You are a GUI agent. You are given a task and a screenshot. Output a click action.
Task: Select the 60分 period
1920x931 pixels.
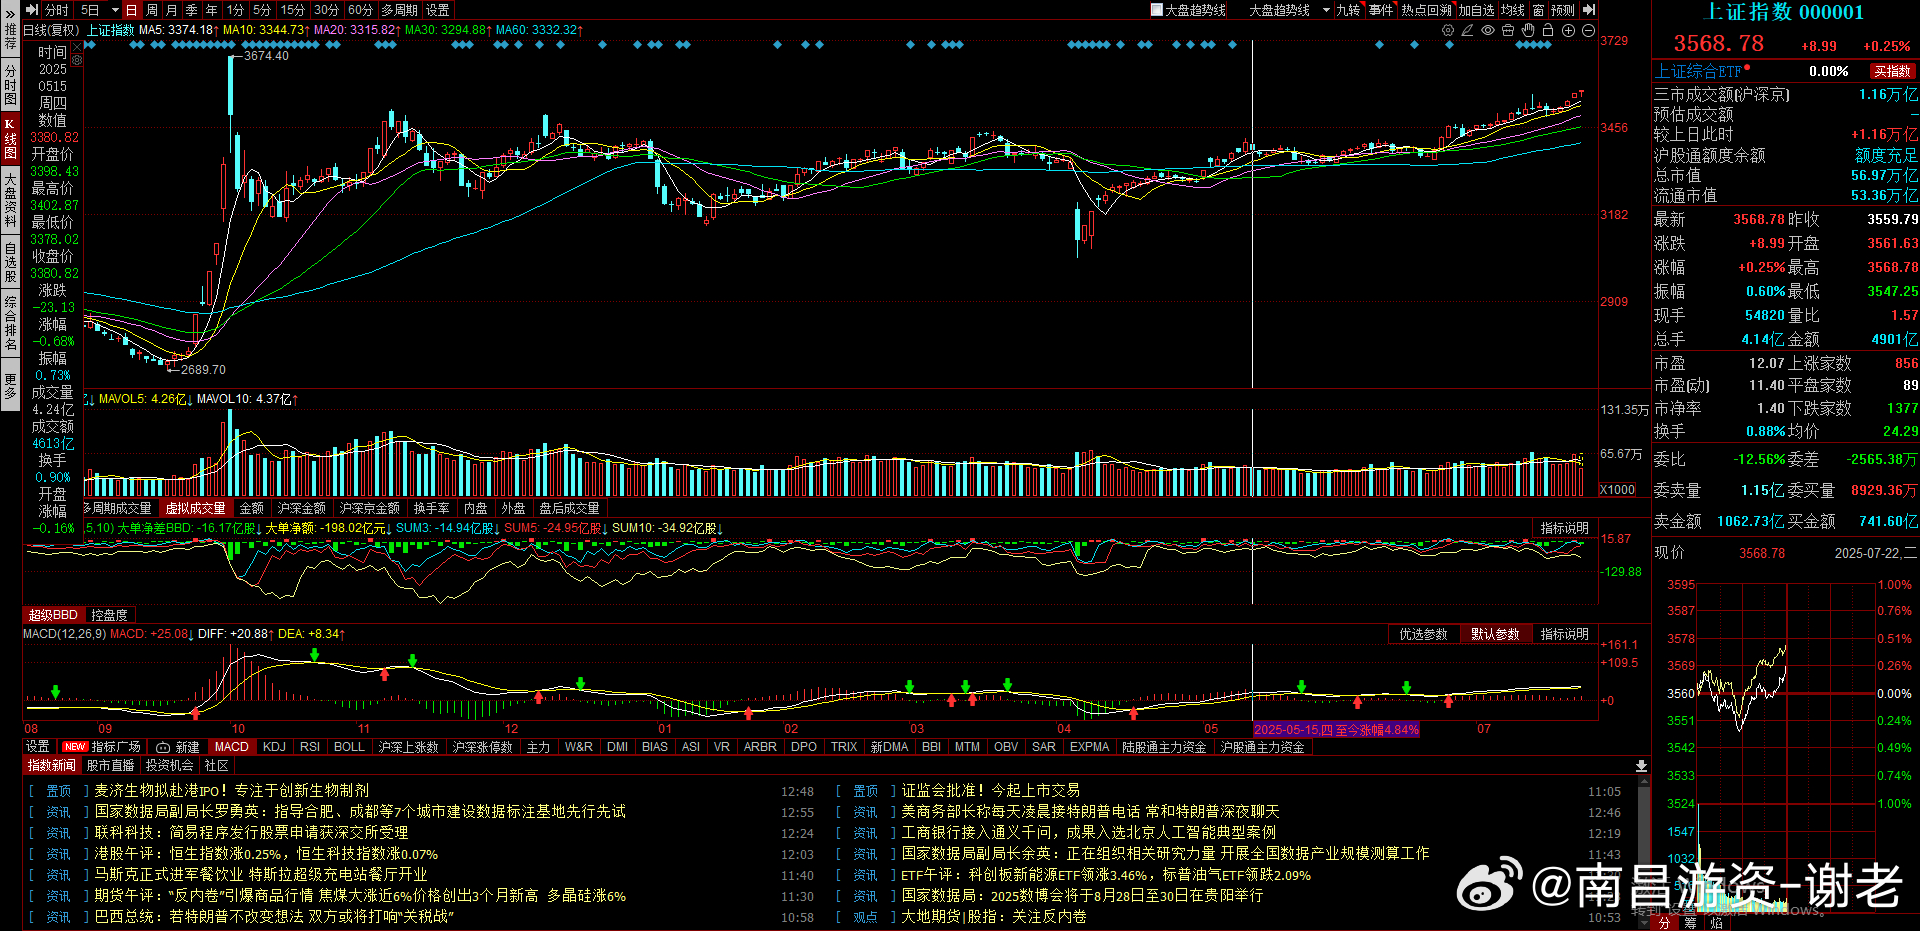(360, 10)
